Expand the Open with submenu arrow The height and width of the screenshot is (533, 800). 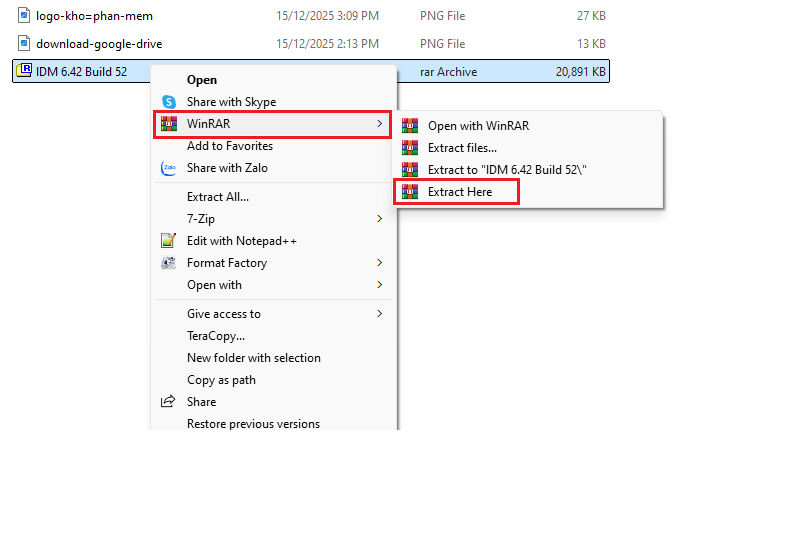tap(379, 285)
